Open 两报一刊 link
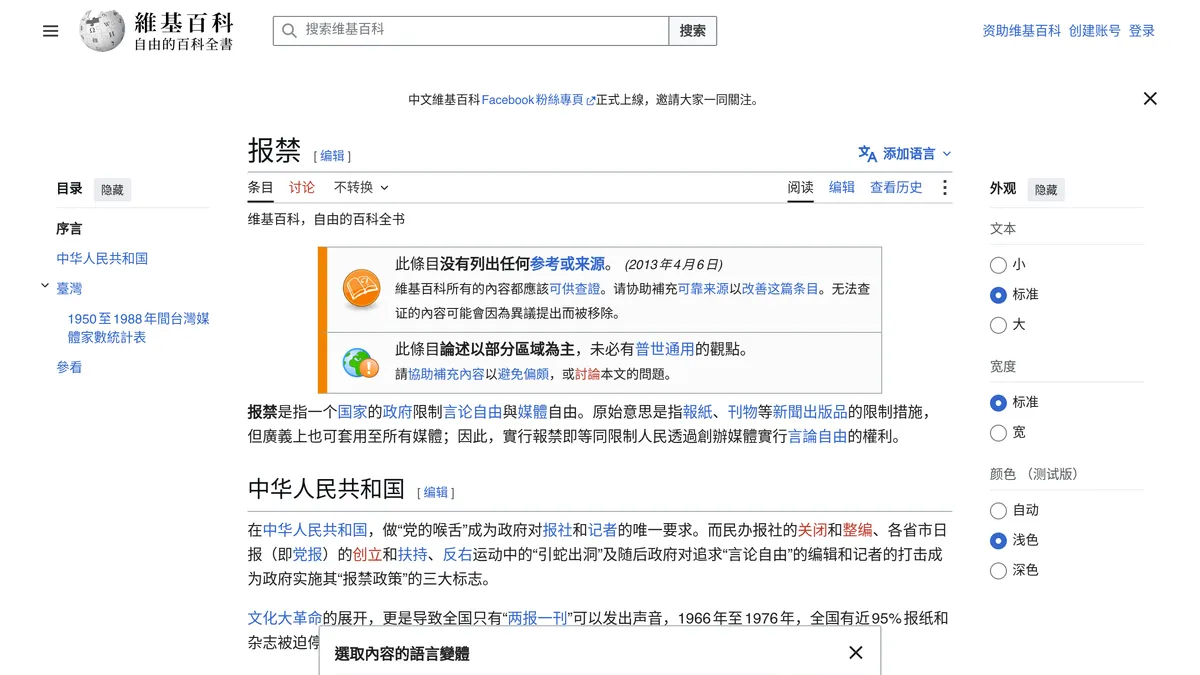Viewport: 1200px width, 675px height. click(x=538, y=618)
